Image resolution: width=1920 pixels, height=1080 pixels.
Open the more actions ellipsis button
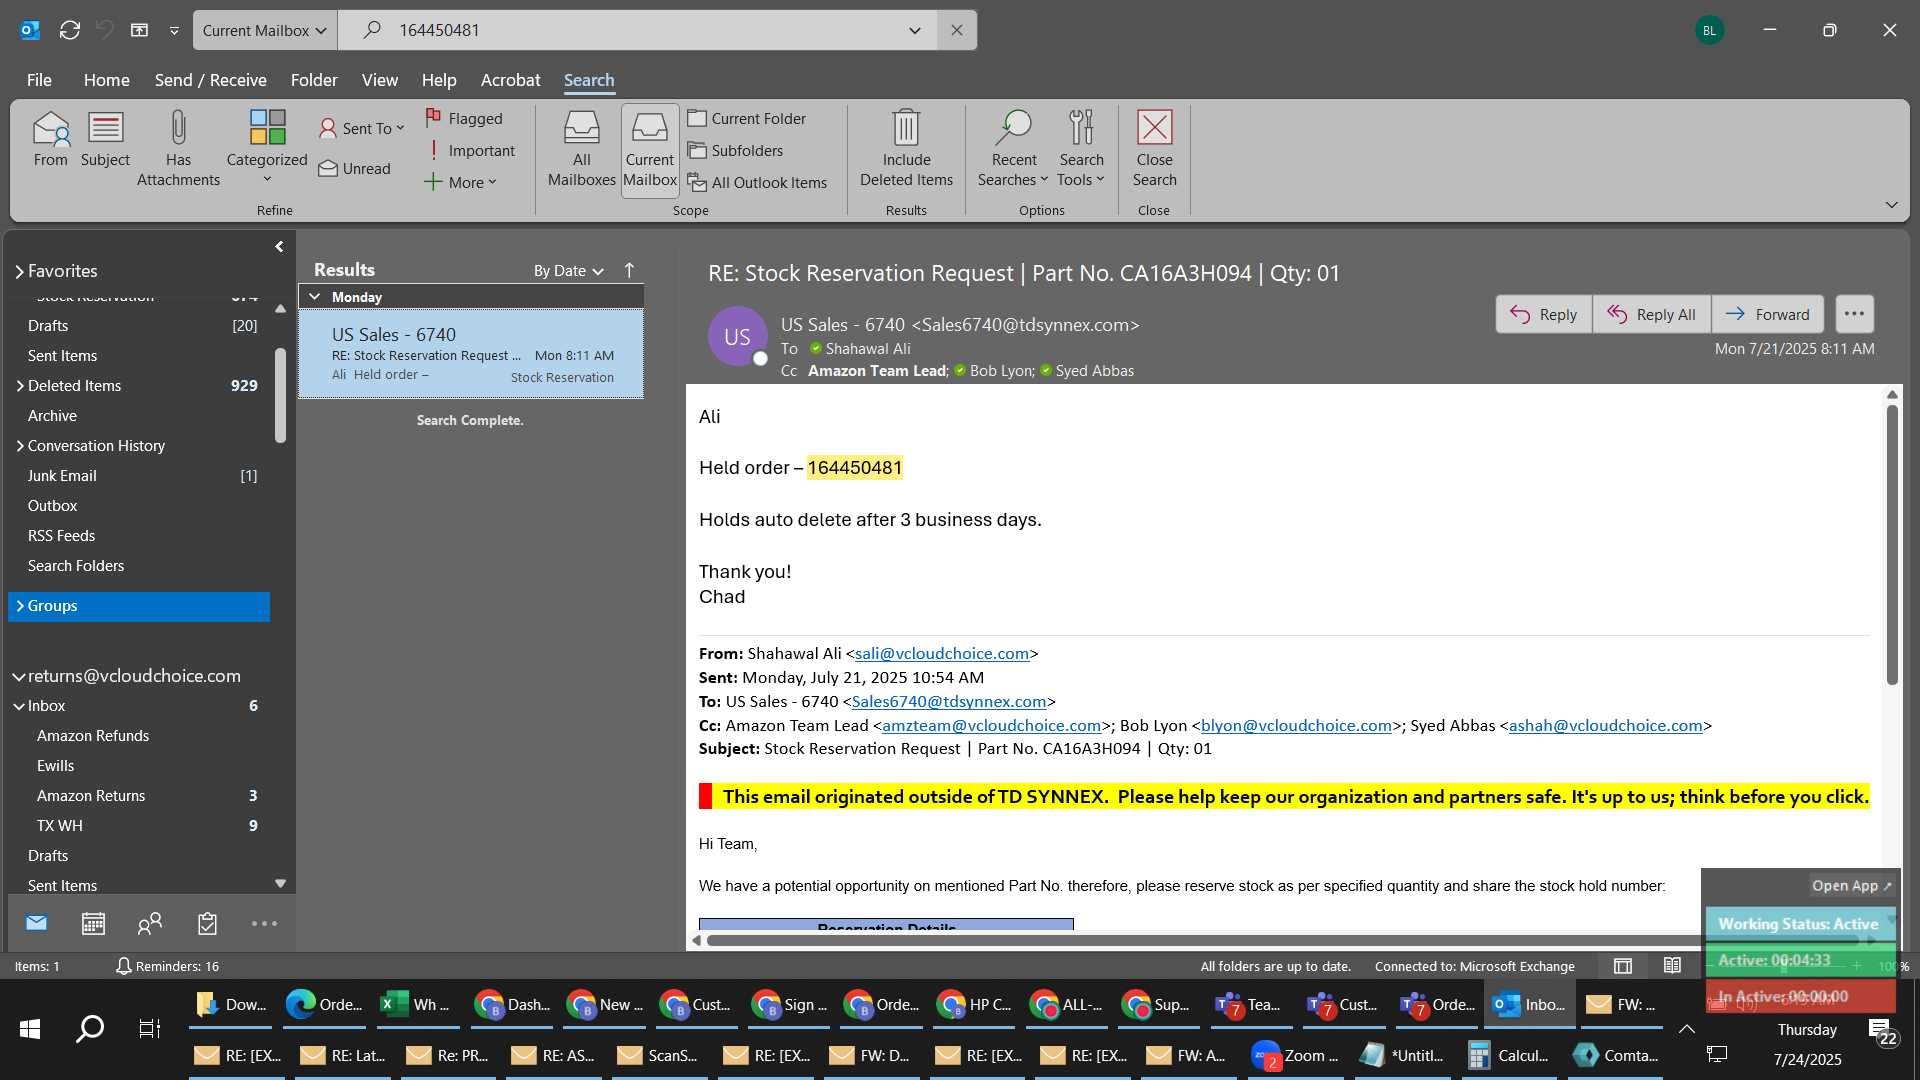1854,314
